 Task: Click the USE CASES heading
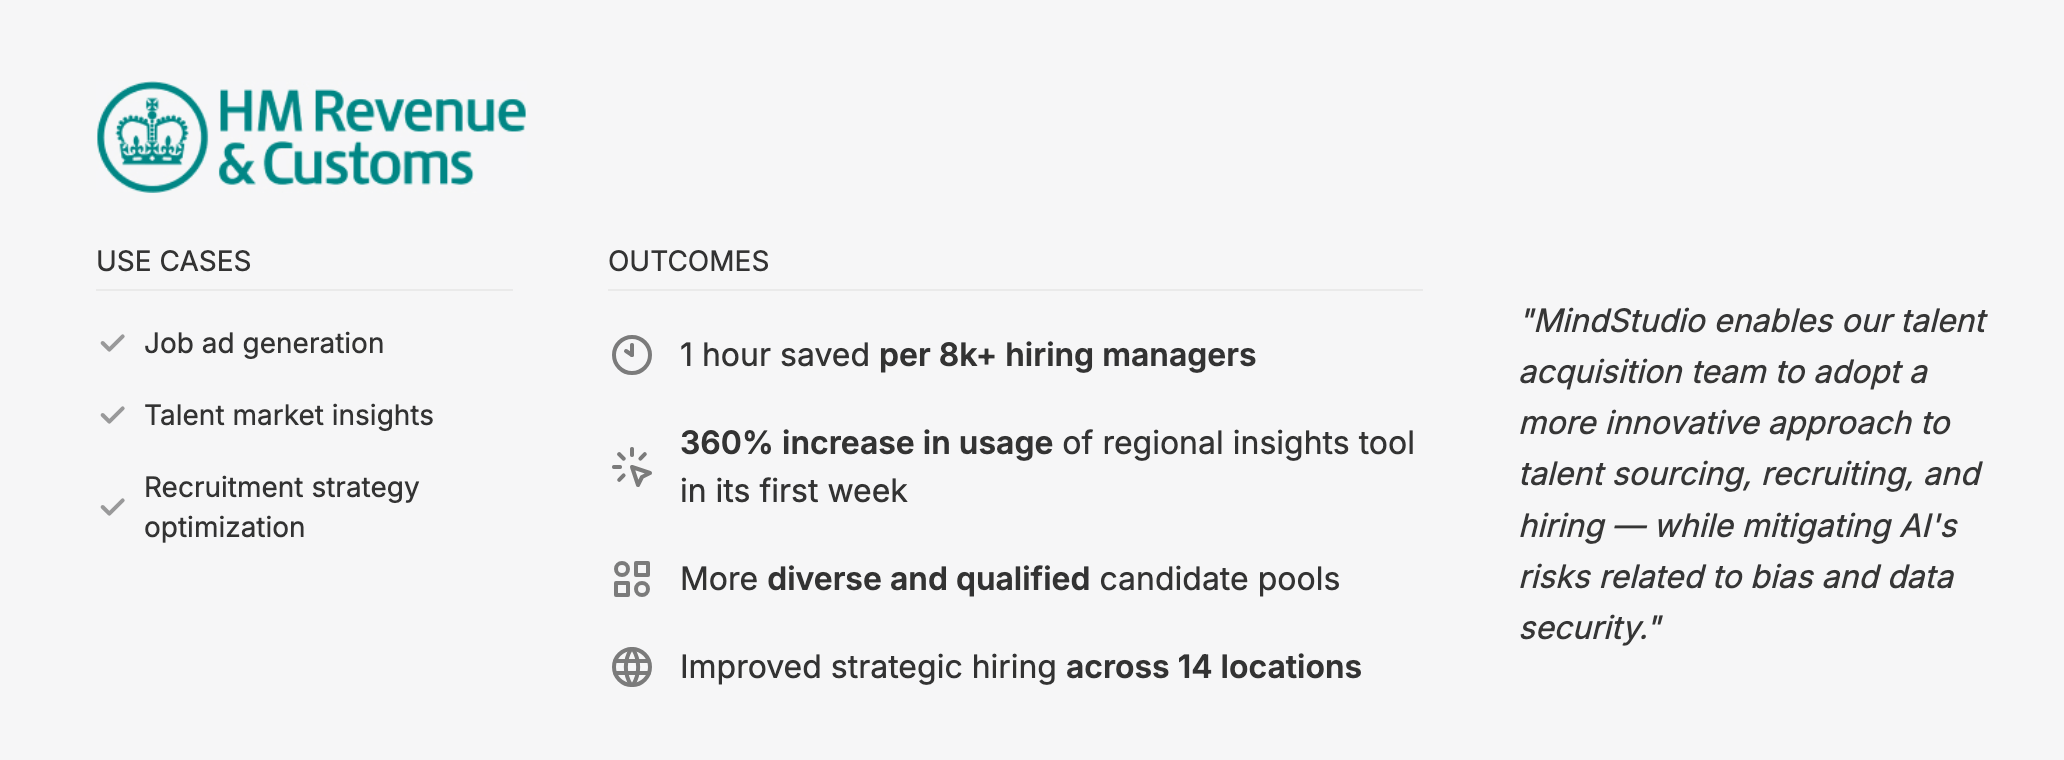tap(173, 261)
